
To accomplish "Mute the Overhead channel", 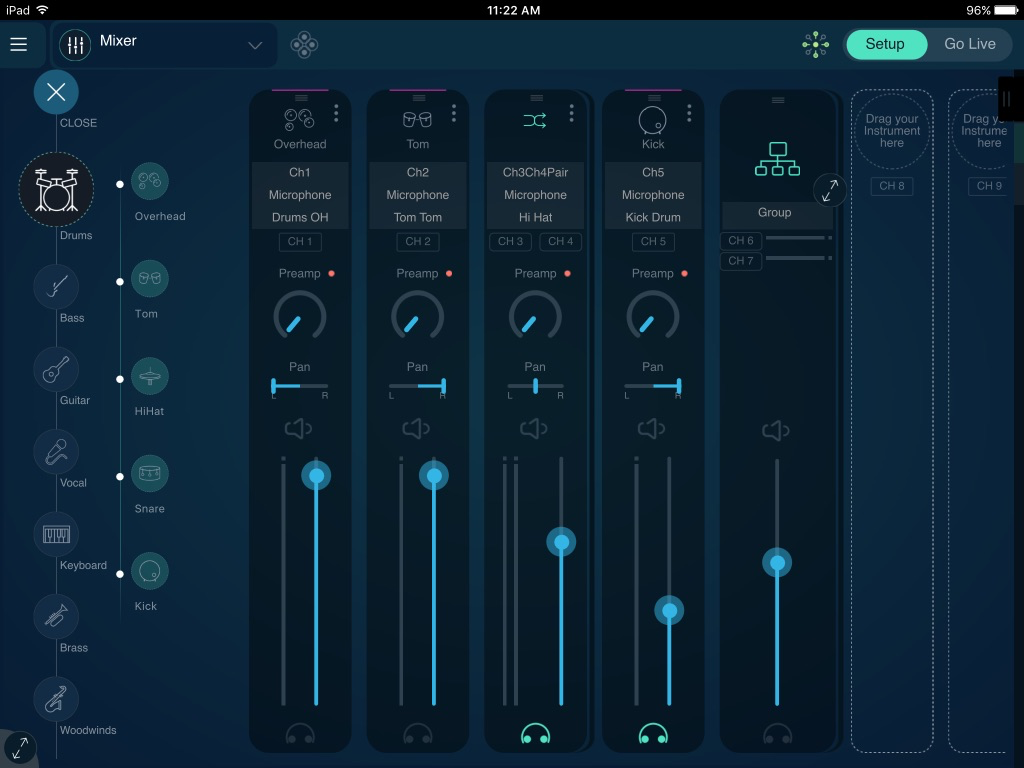I will (298, 429).
